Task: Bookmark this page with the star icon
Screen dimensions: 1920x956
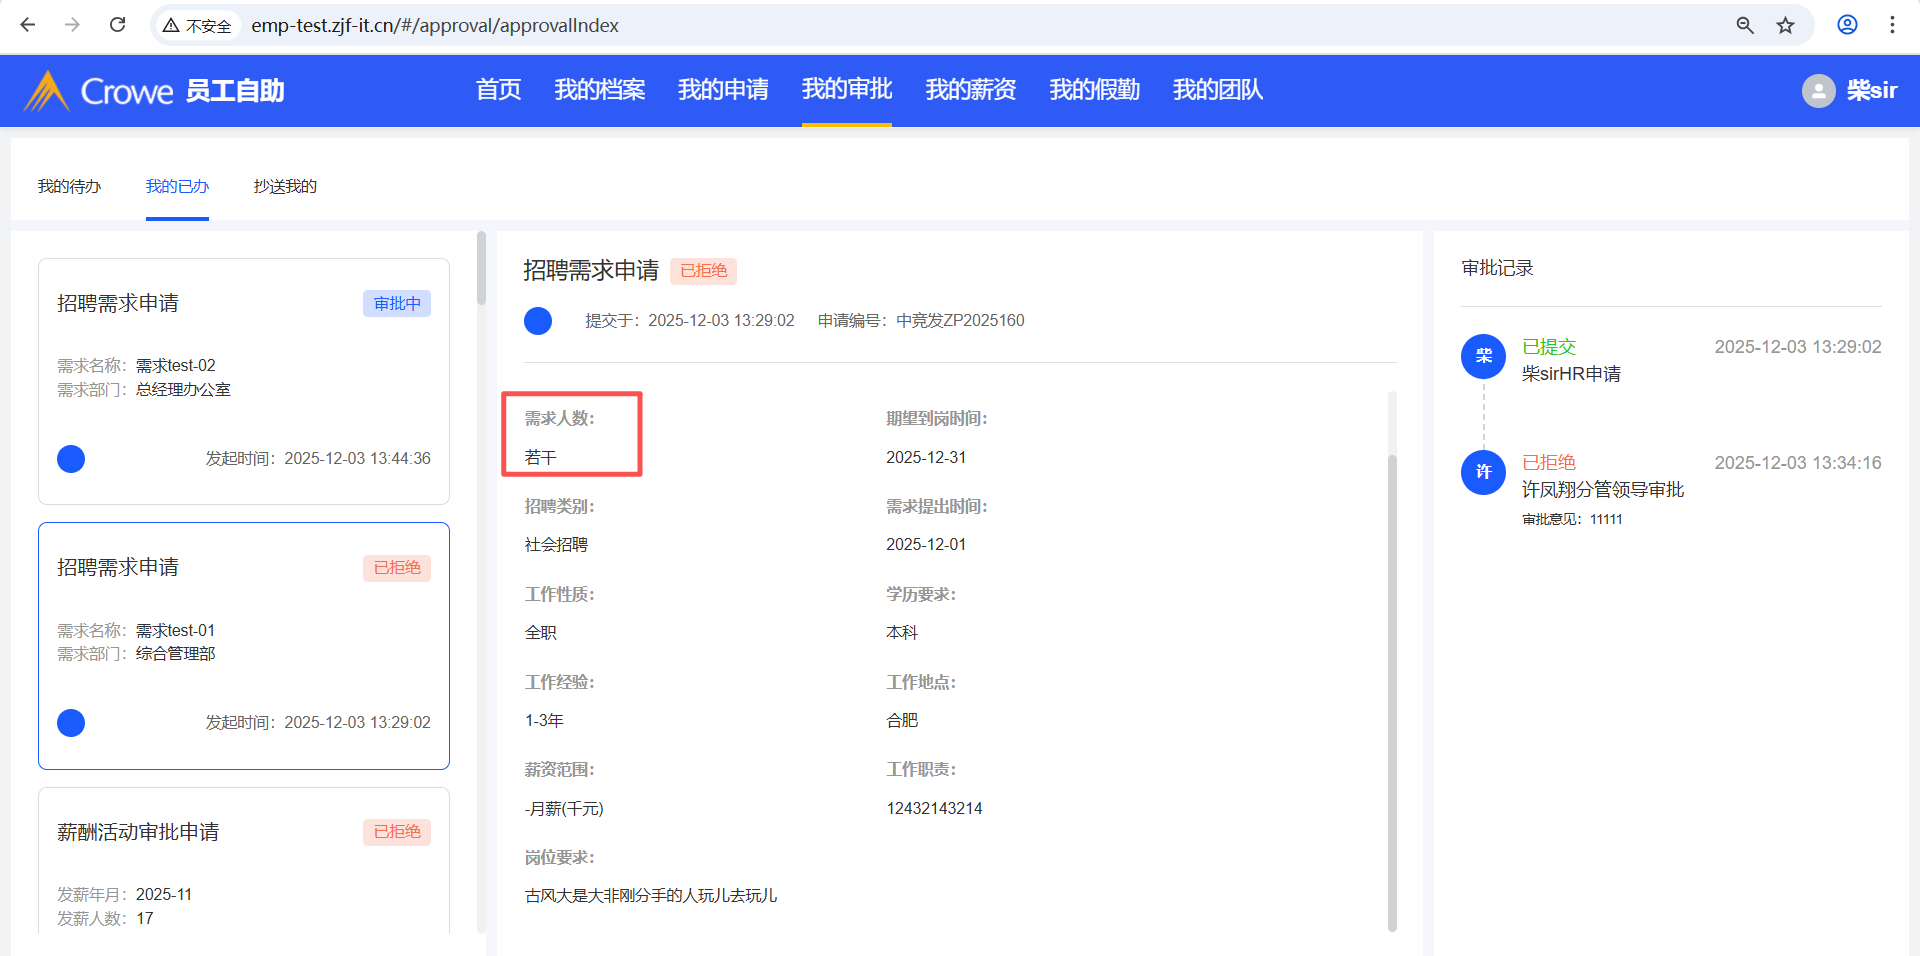Action: coord(1786,25)
